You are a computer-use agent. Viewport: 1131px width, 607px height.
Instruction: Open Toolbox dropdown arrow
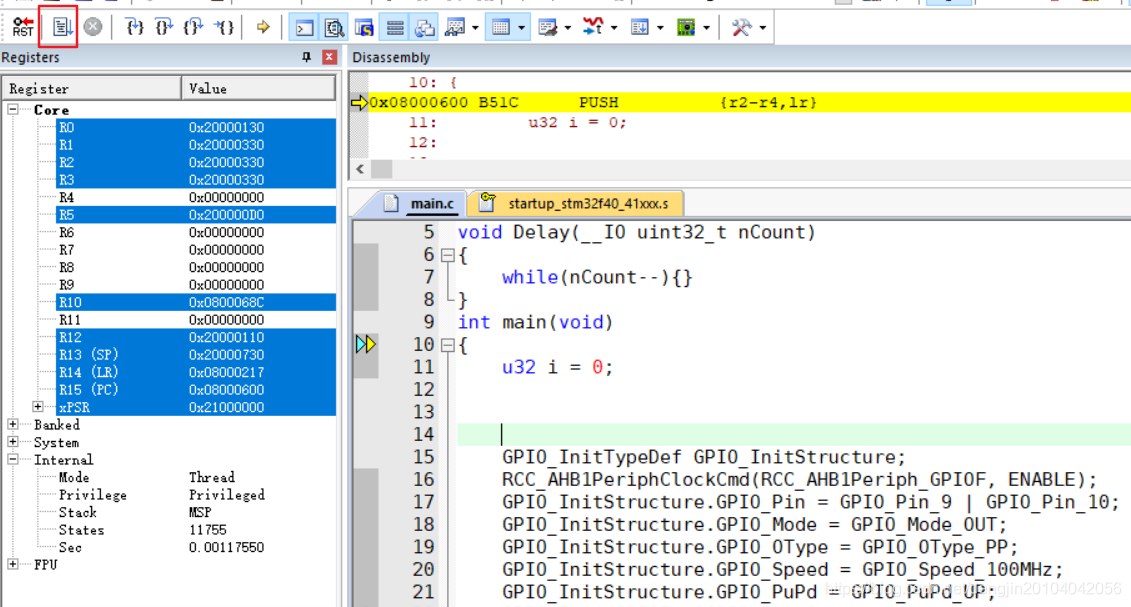(762, 28)
